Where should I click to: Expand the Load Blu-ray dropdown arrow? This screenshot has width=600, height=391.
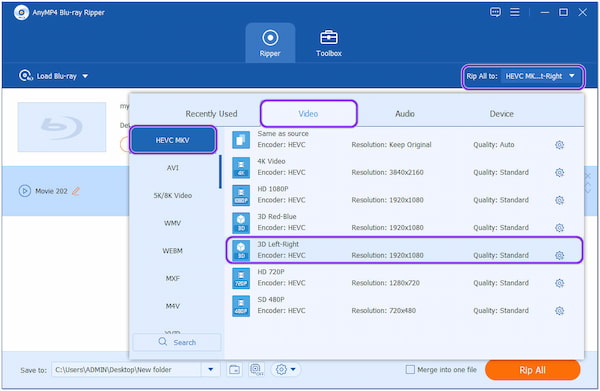point(85,76)
